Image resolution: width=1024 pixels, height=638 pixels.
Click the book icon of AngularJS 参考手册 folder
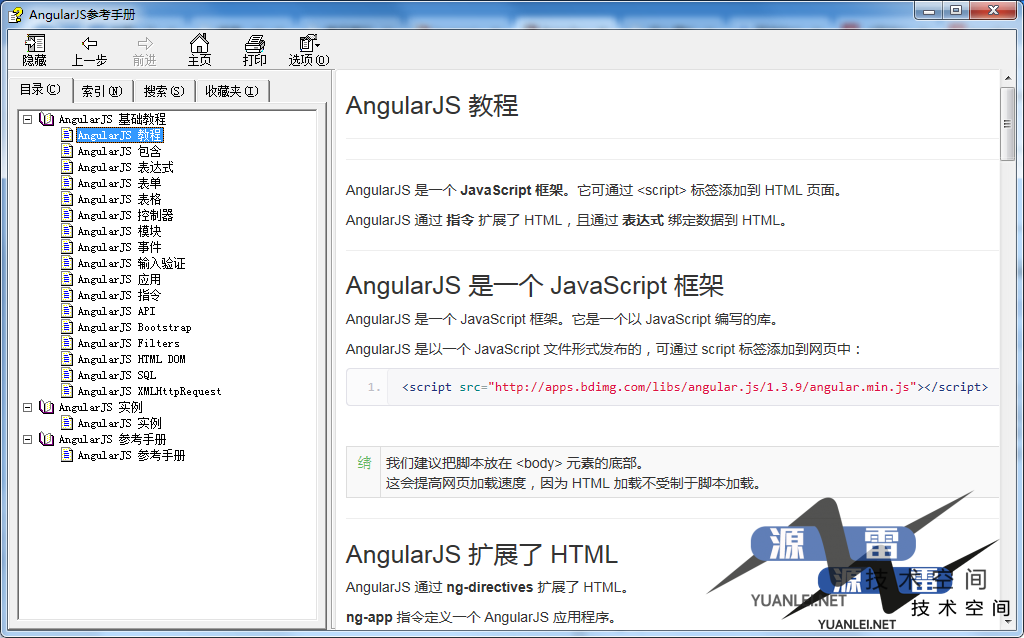(46, 439)
